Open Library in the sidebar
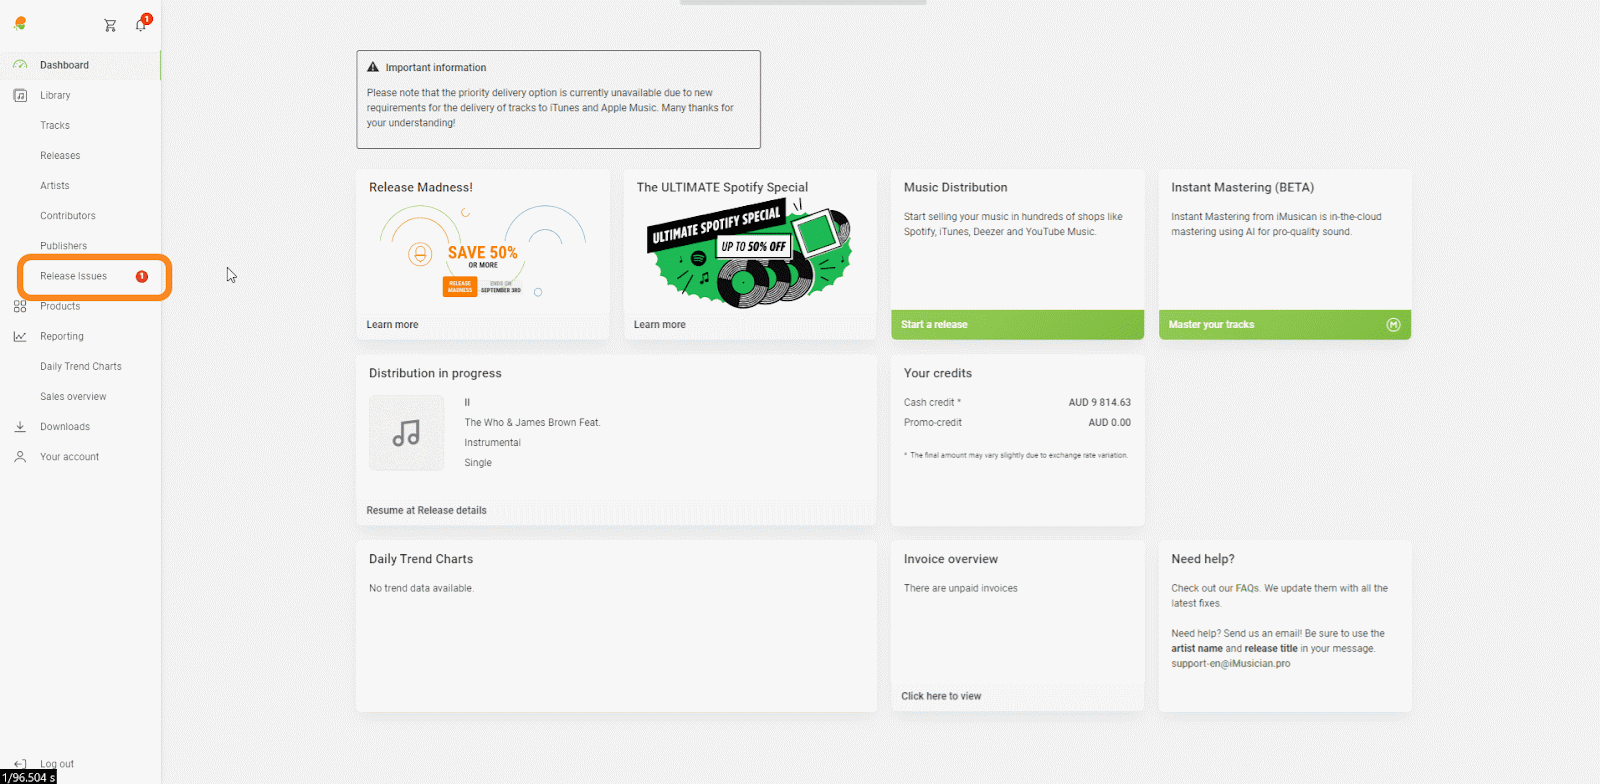Viewport: 1600px width, 784px height. (55, 95)
